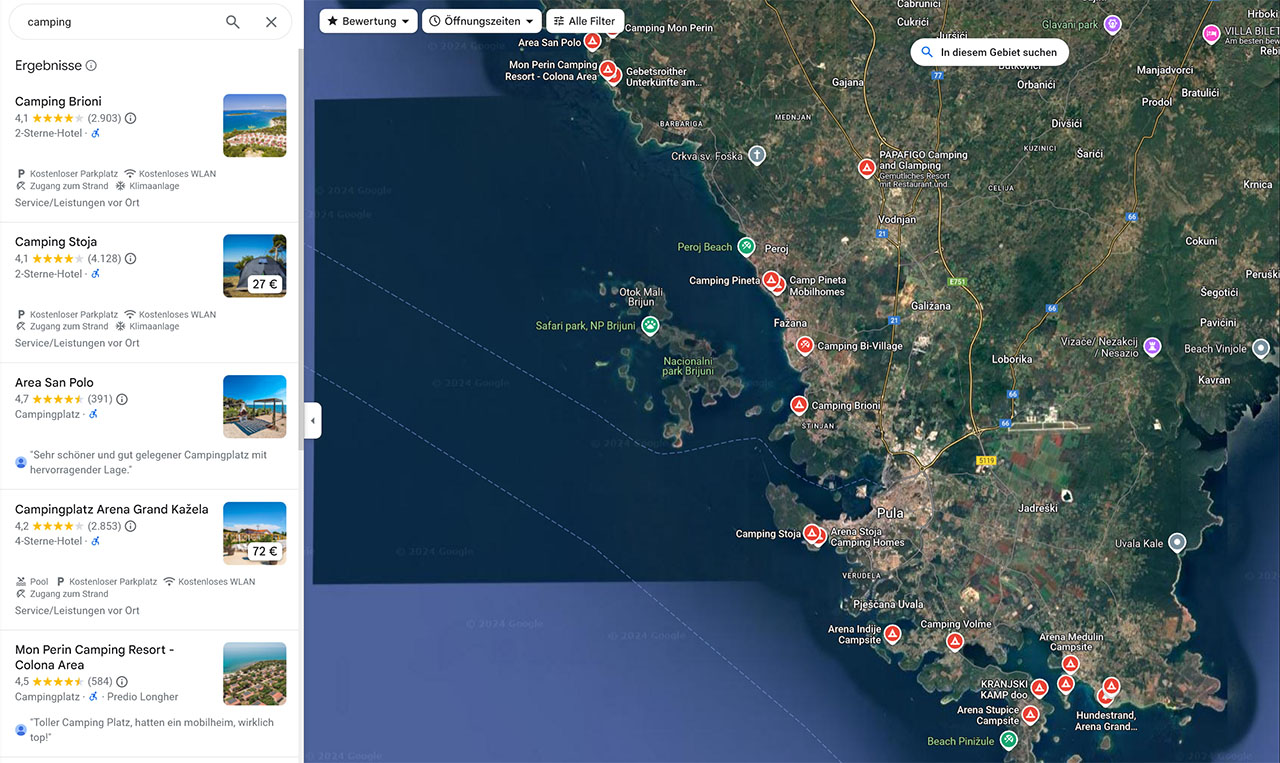Click Galižana label on map

[931, 306]
